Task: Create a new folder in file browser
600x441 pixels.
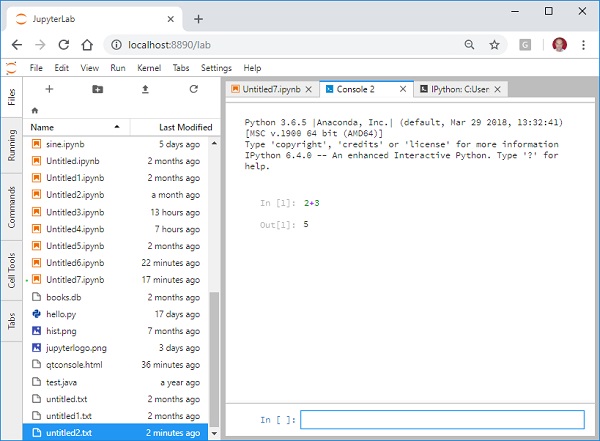Action: (x=97, y=89)
